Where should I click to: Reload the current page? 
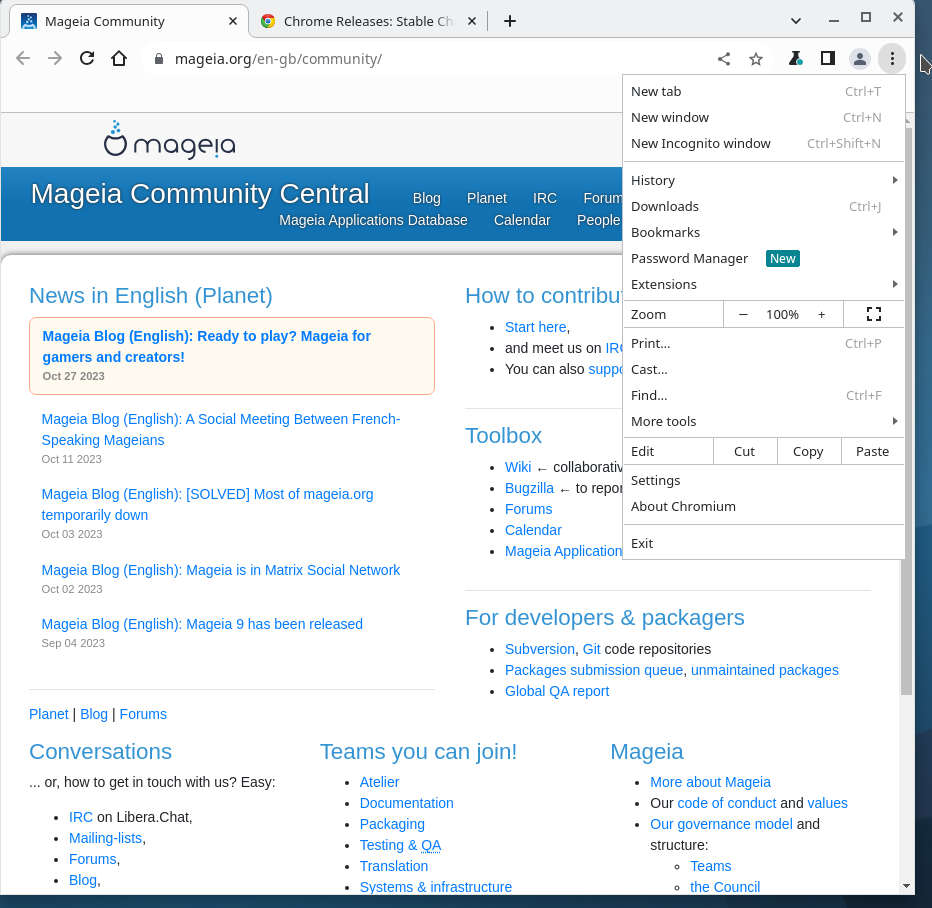87,58
